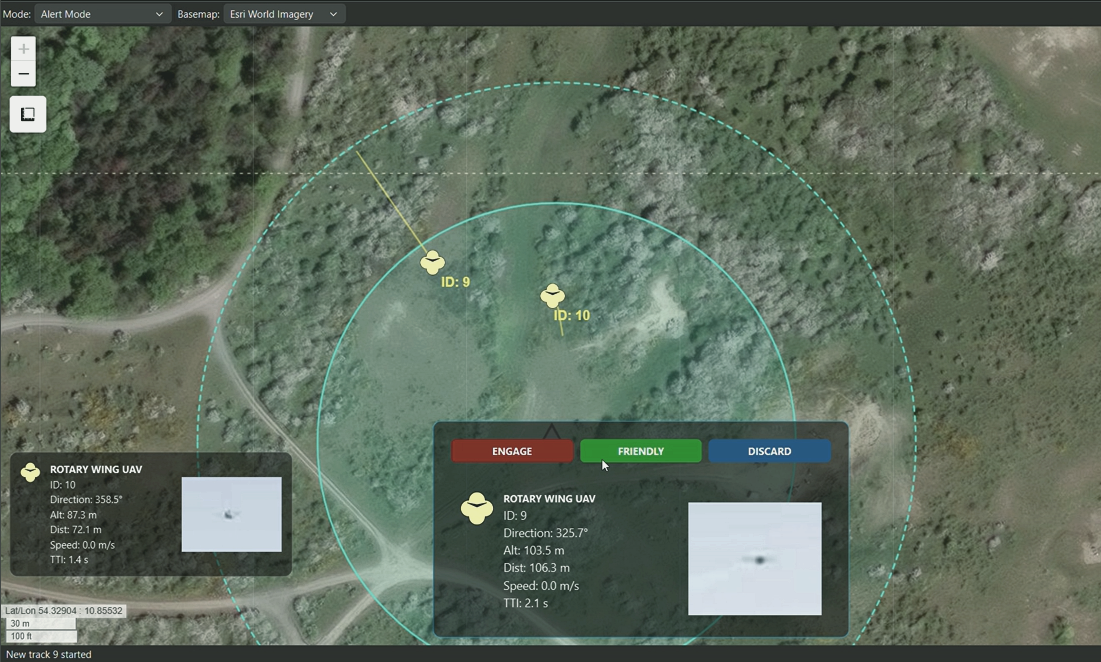
Task: Click the rotary wing UAV icon in the ID 10 card
Action: [30, 472]
